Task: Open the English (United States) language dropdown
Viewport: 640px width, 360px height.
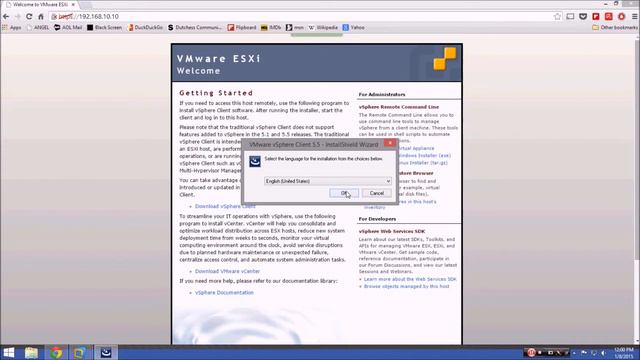Action: tap(328, 181)
